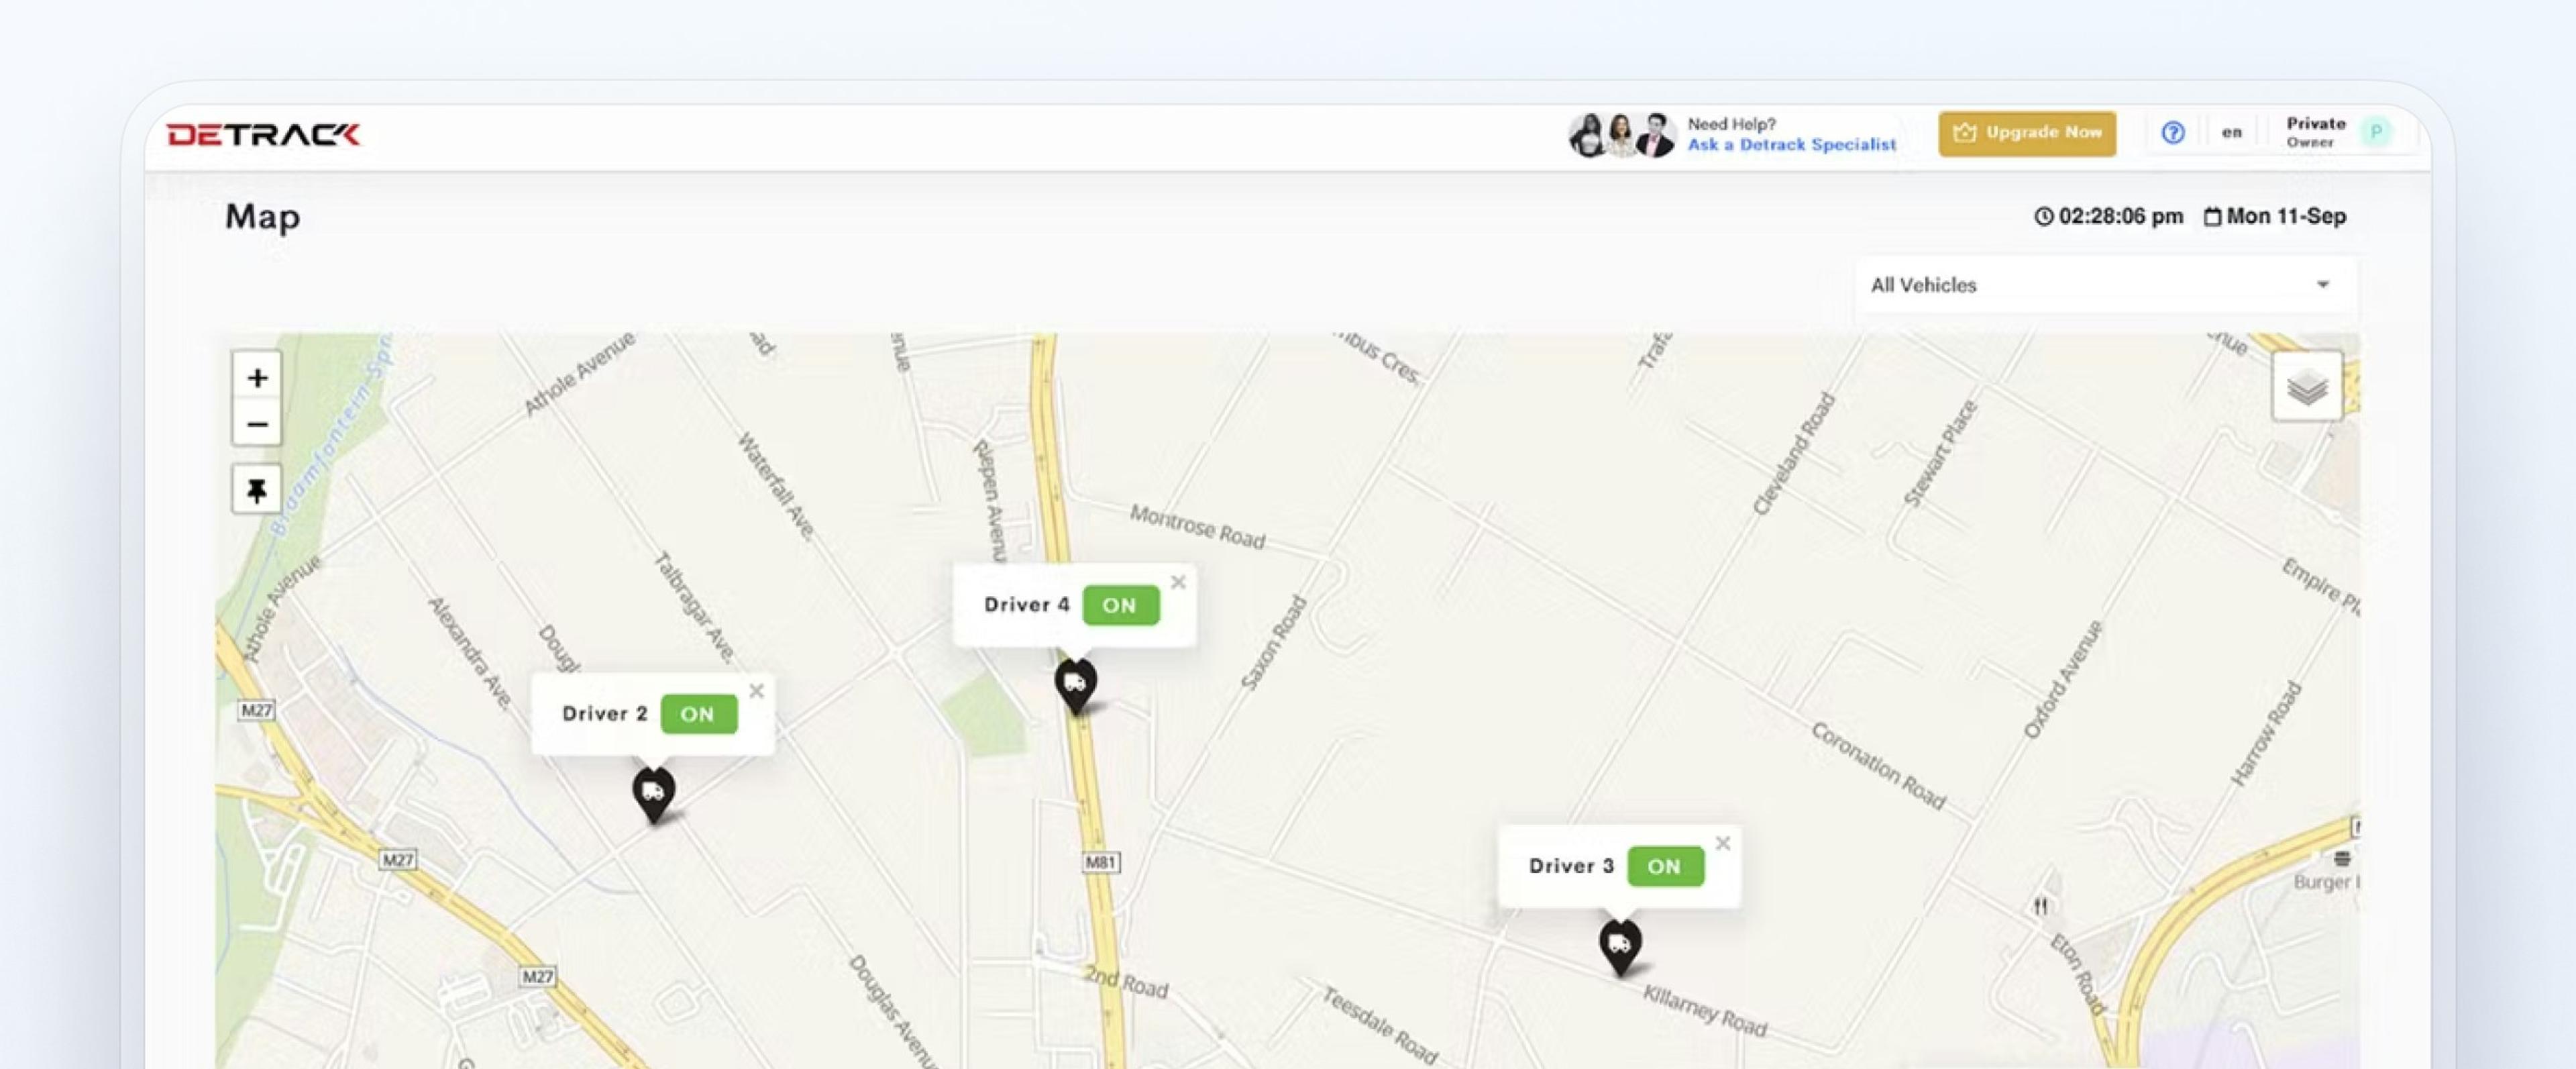
Task: Click the Driver 3 truck marker
Action: coord(1620,947)
